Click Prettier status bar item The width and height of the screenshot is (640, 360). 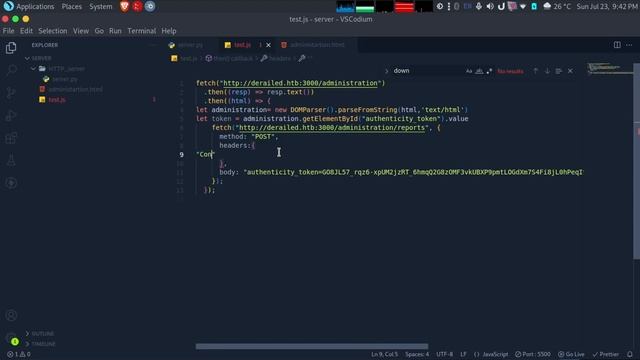(x=605, y=354)
